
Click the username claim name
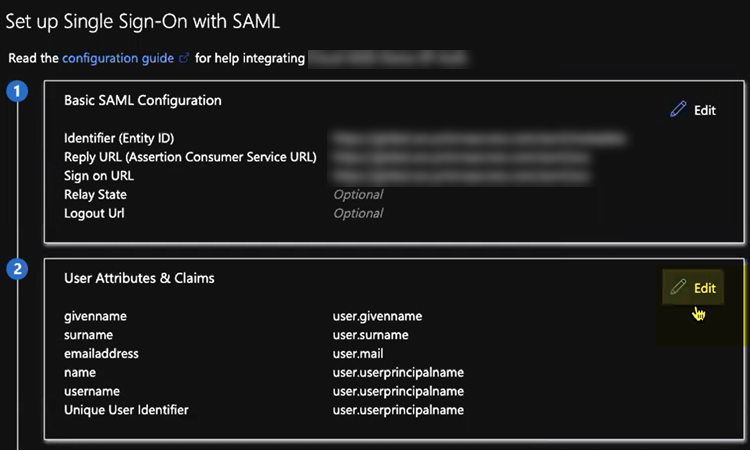point(92,391)
